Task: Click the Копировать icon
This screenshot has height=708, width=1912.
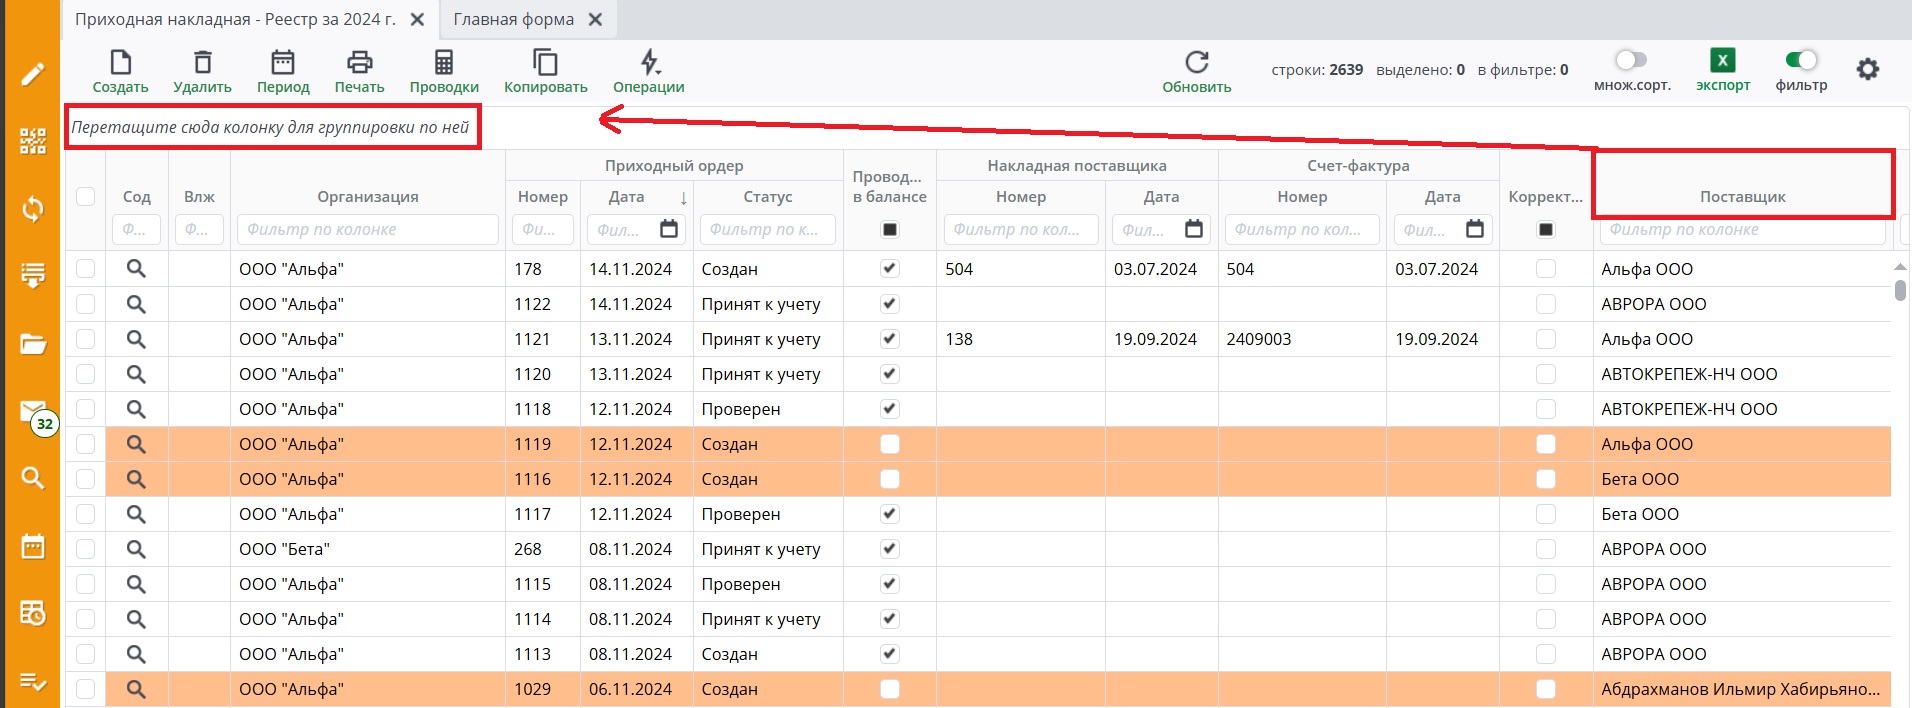Action: (545, 63)
